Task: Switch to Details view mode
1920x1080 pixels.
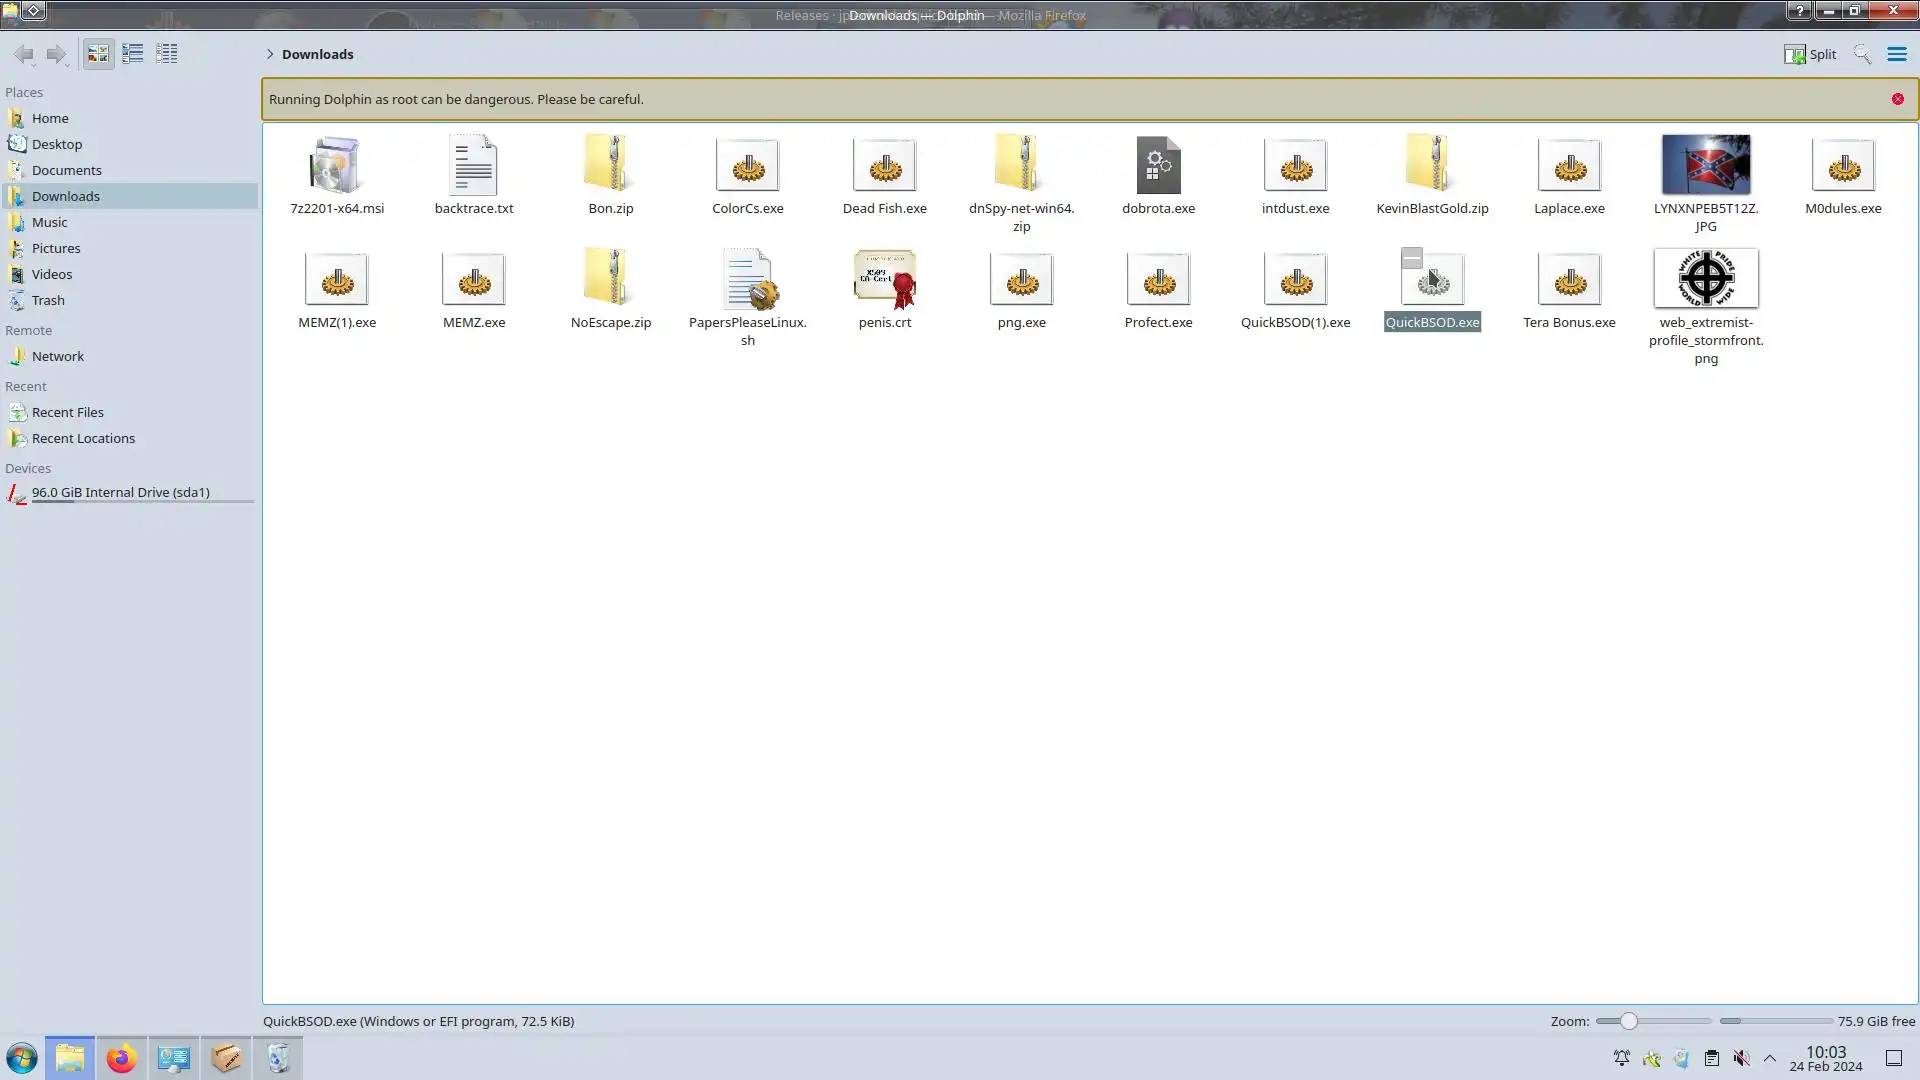Action: point(167,54)
